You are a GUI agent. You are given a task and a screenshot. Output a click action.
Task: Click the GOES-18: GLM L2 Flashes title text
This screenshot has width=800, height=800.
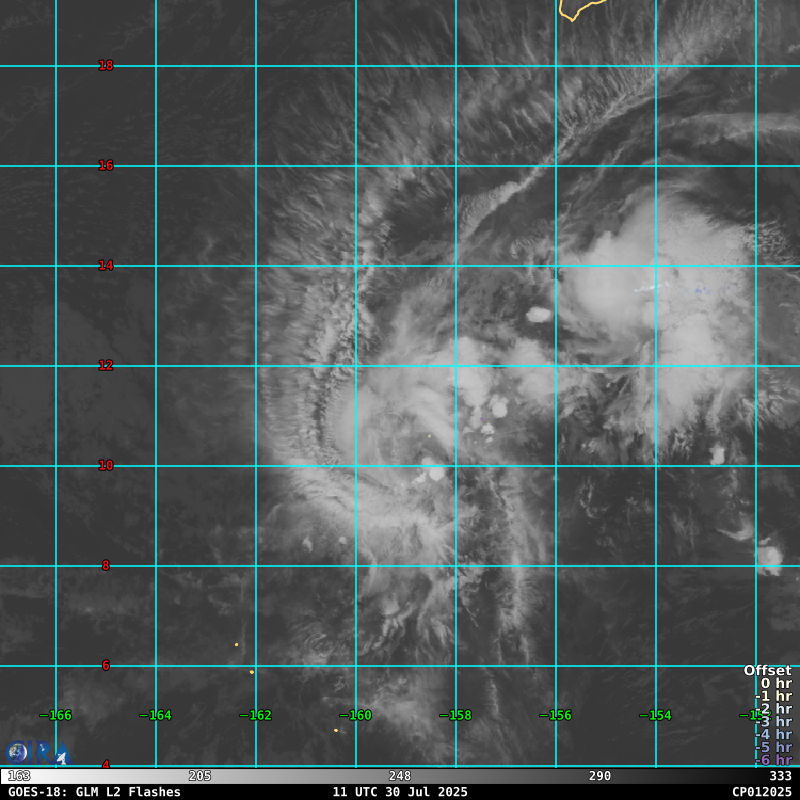pos(94,792)
